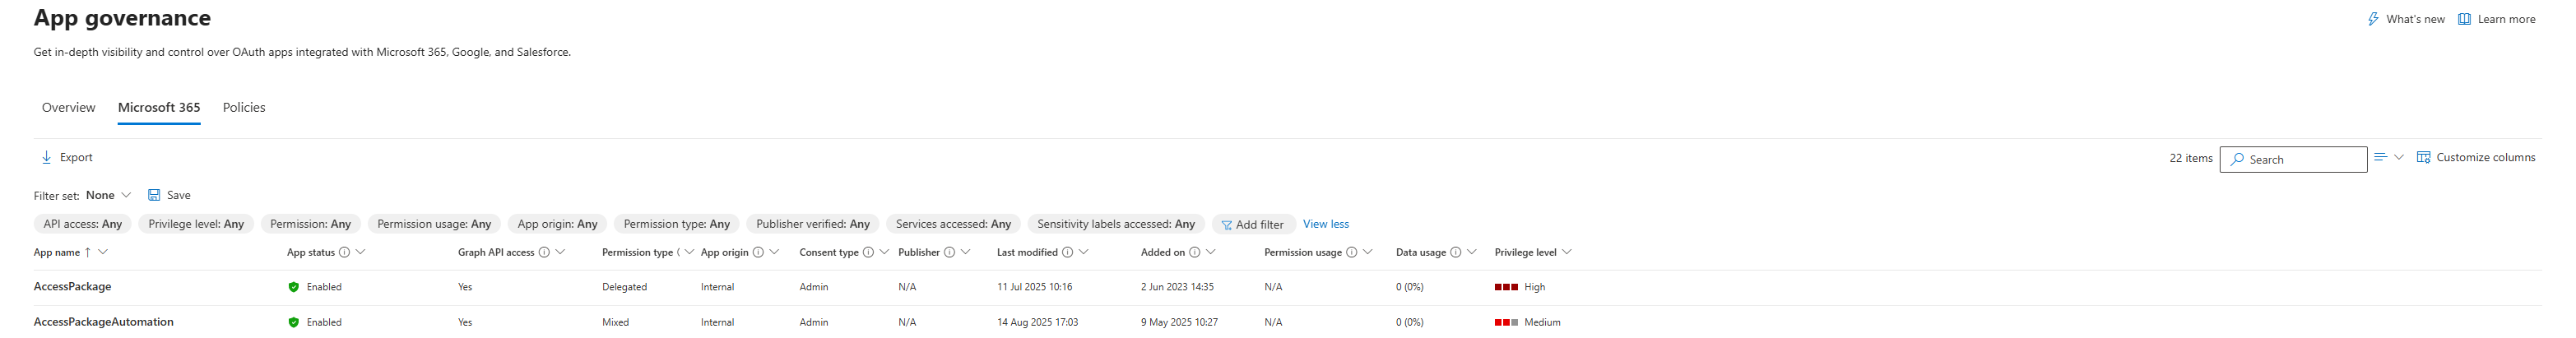2576x338 pixels.
Task: Click the Export download icon
Action: 46,157
